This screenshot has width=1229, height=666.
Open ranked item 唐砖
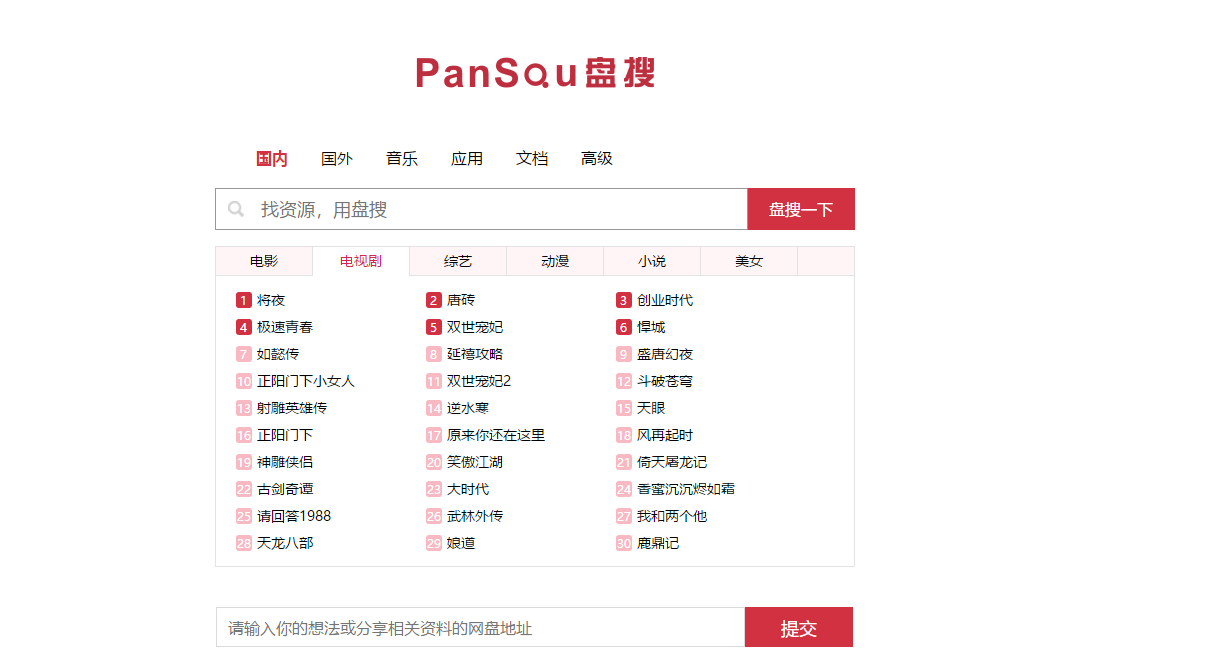pyautogui.click(x=461, y=300)
